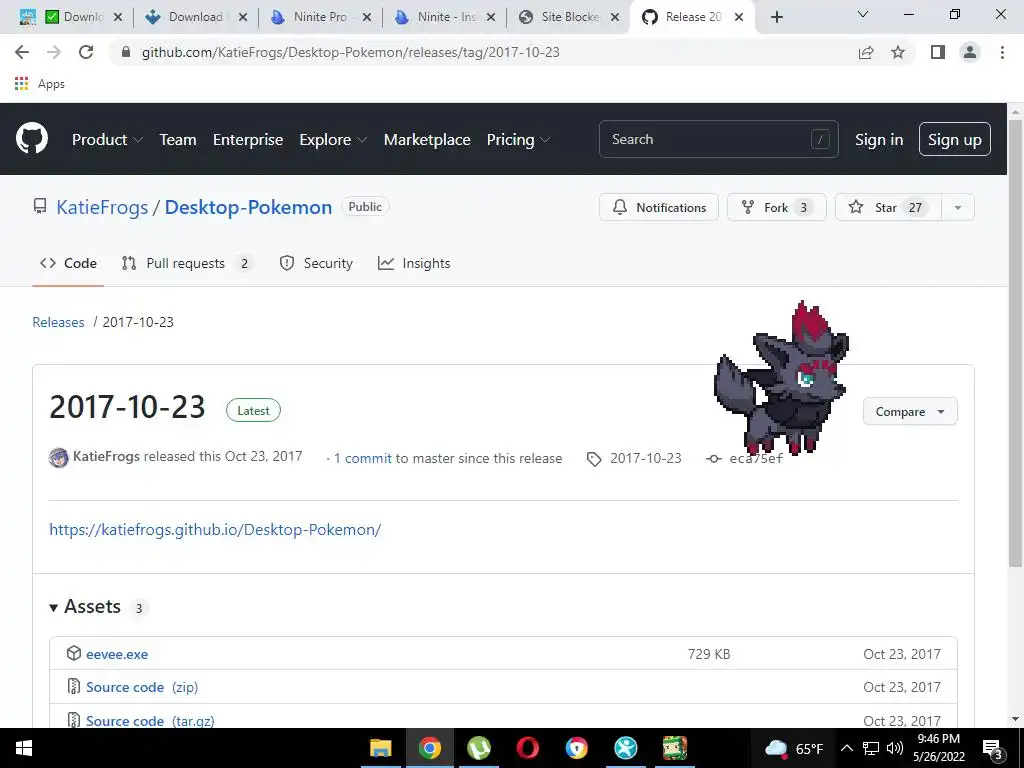
Task: Go back with browser back arrow
Action: pos(22,52)
